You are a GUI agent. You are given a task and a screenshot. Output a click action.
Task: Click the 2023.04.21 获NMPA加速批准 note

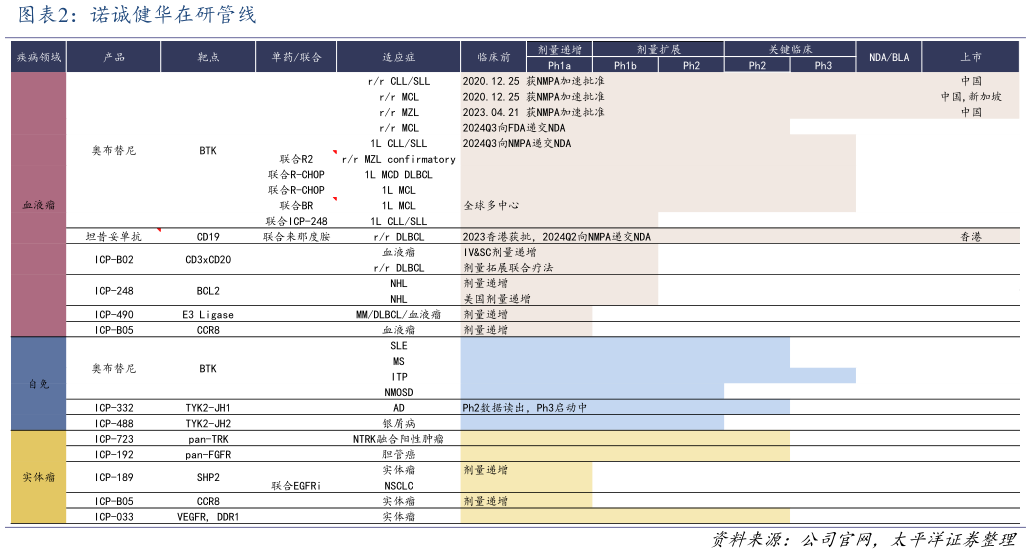pyautogui.click(x=533, y=112)
